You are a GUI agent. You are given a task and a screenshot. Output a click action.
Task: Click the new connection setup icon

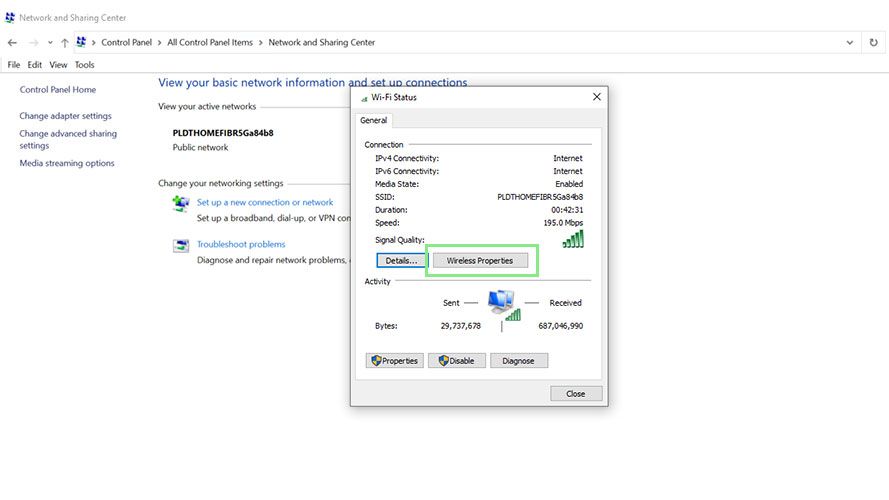[181, 203]
